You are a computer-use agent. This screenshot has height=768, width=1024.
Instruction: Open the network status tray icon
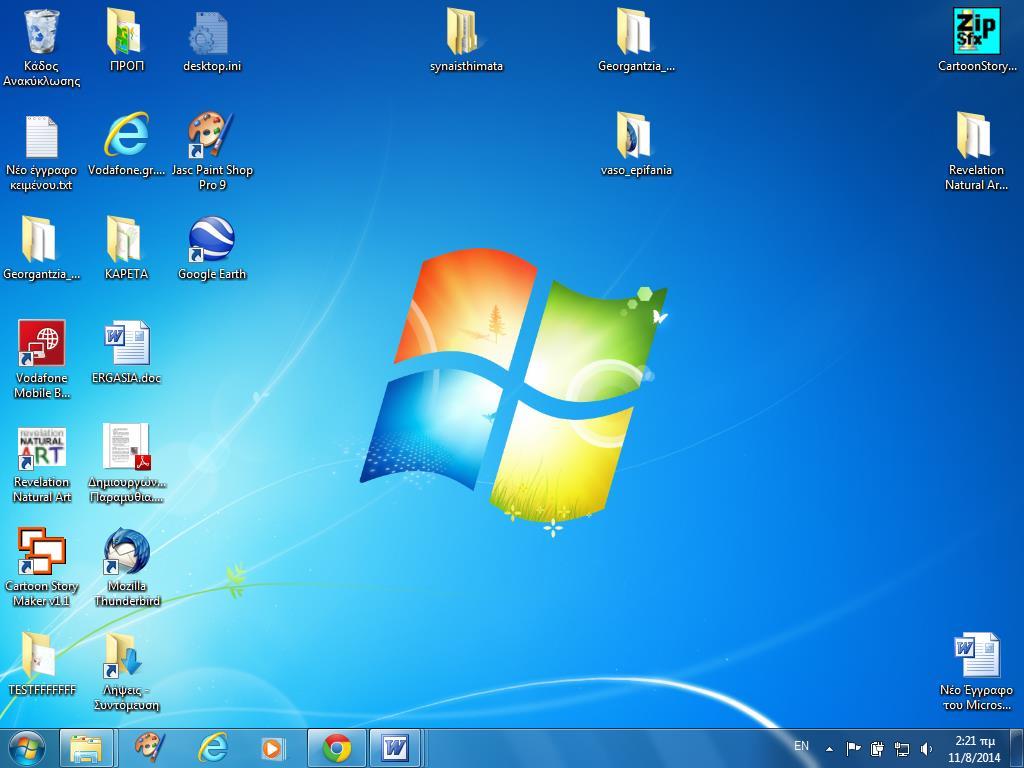tap(902, 748)
